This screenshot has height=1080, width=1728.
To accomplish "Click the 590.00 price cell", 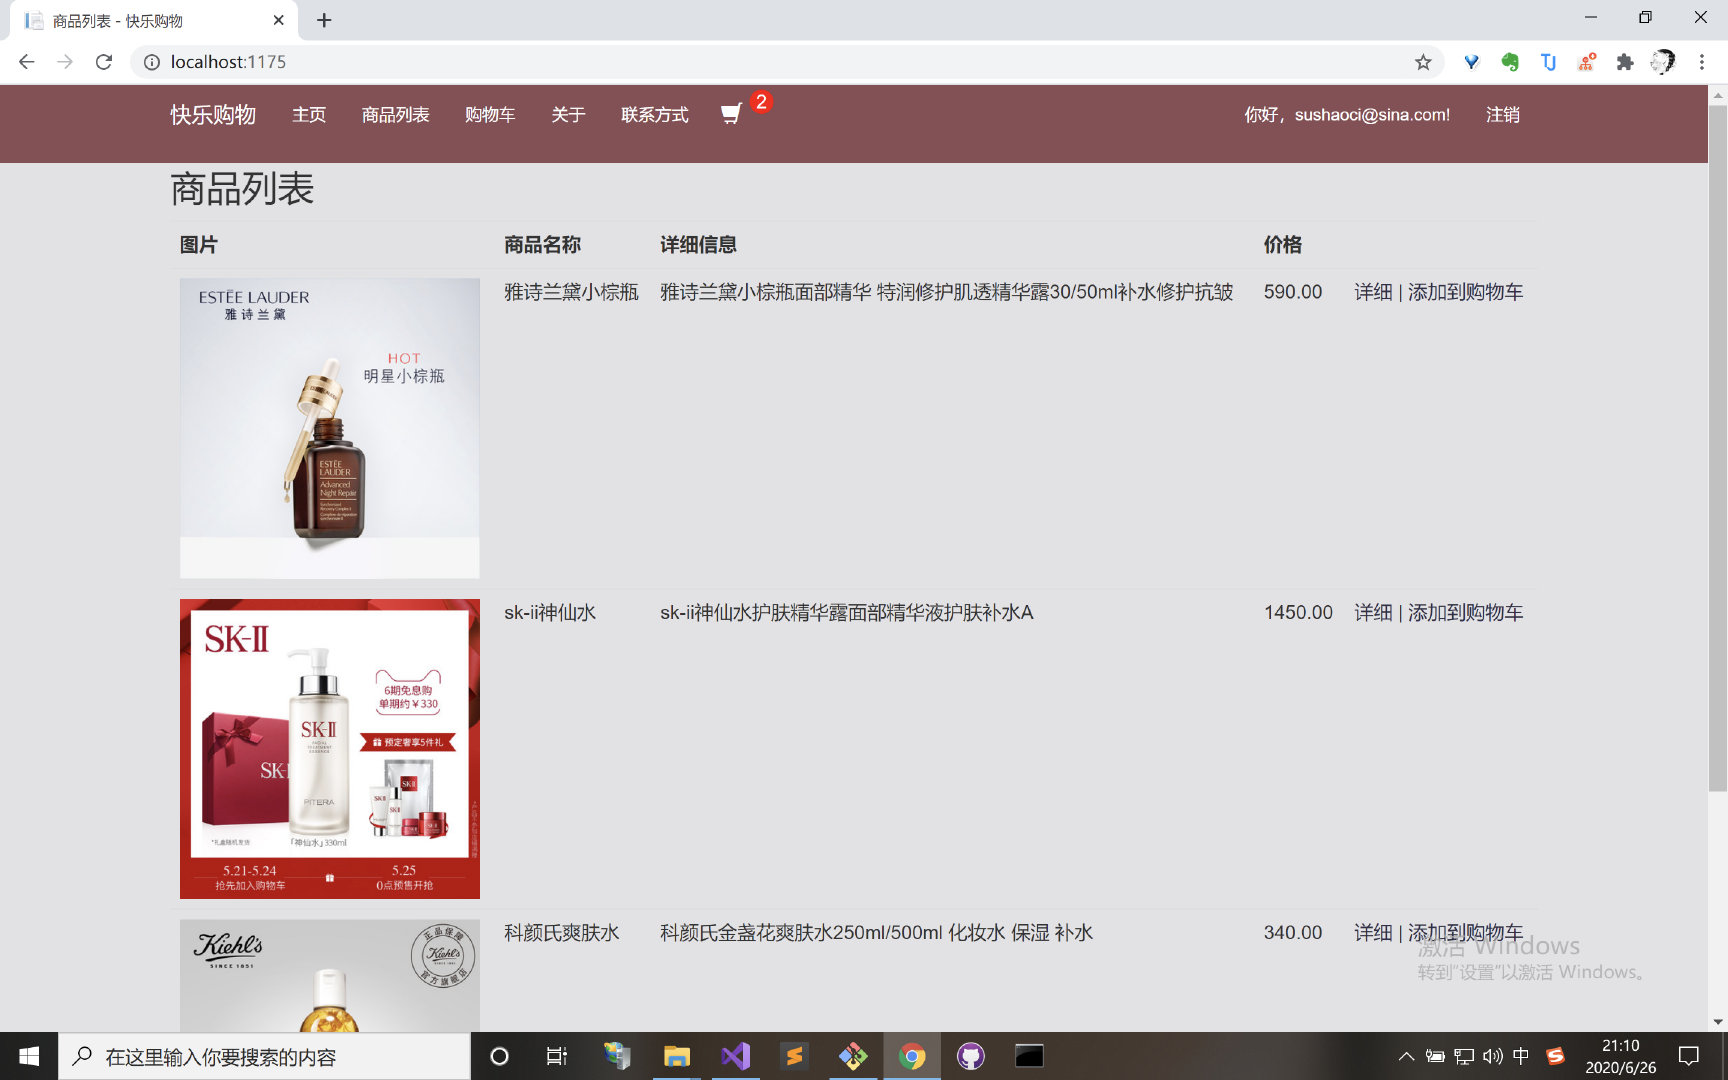I will (1293, 292).
